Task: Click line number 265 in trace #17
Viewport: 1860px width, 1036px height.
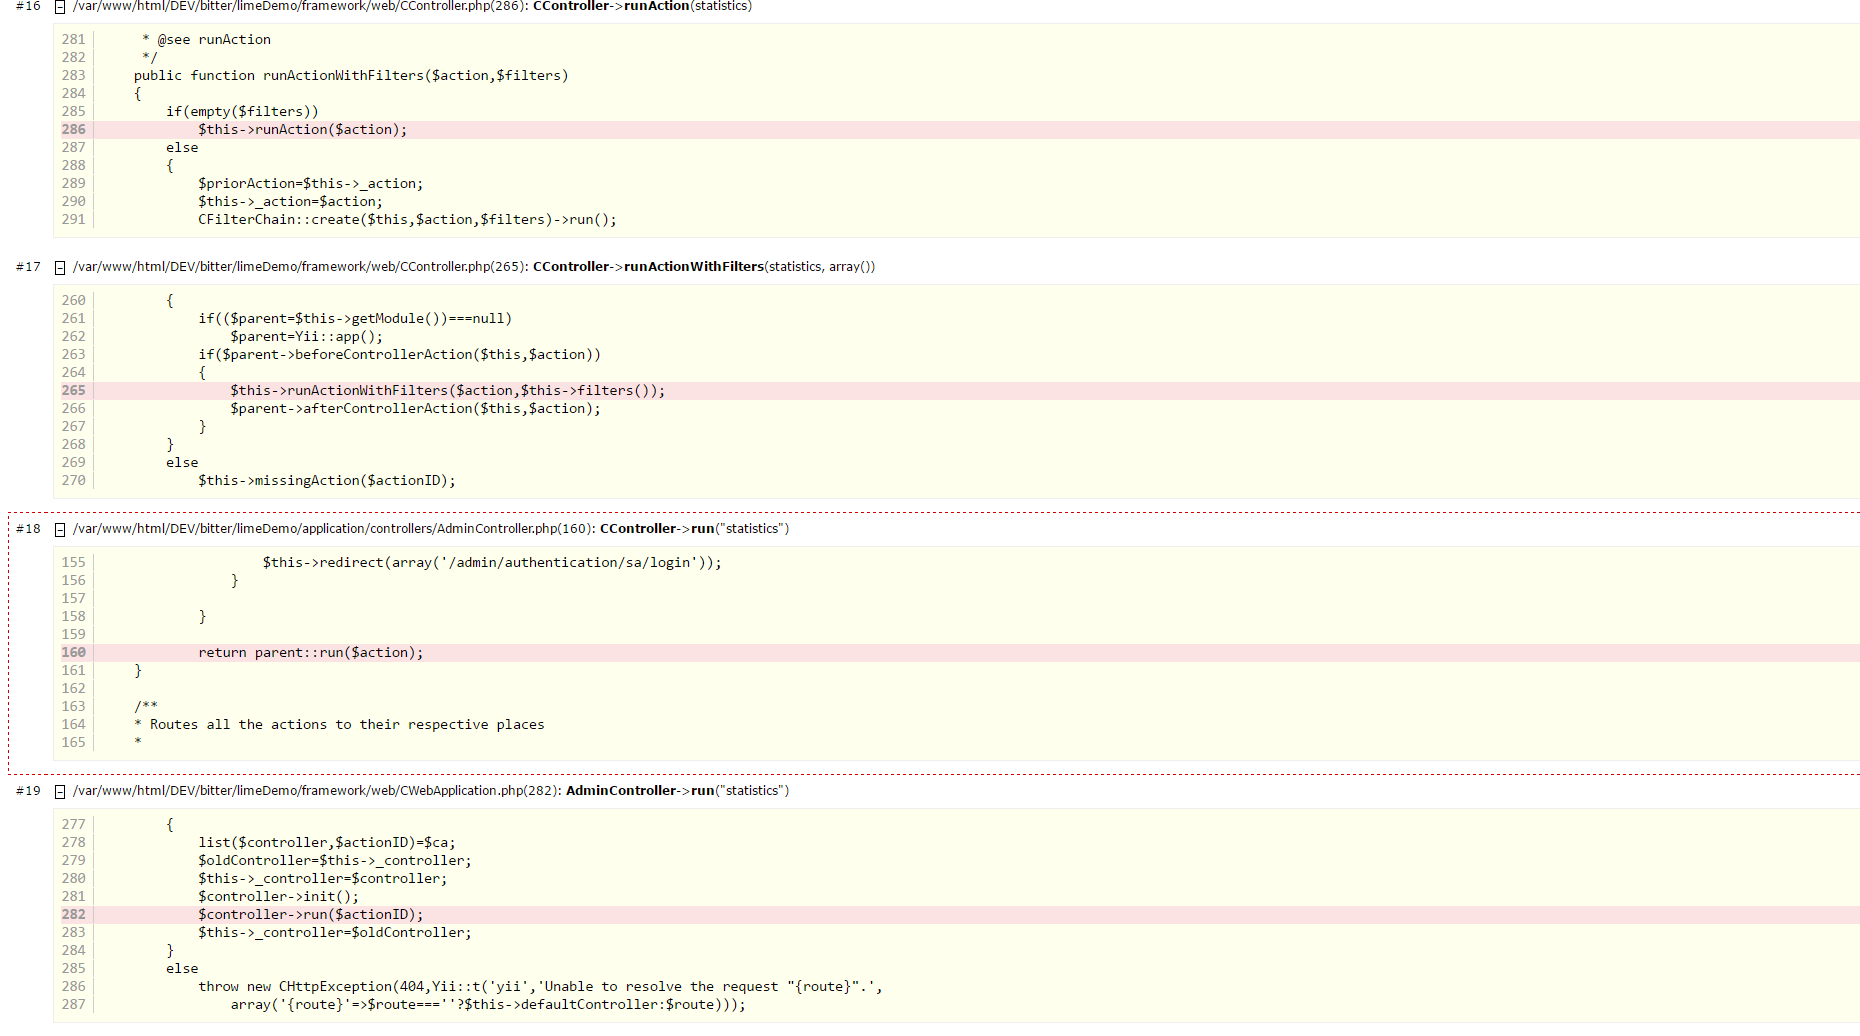Action: click(x=74, y=391)
